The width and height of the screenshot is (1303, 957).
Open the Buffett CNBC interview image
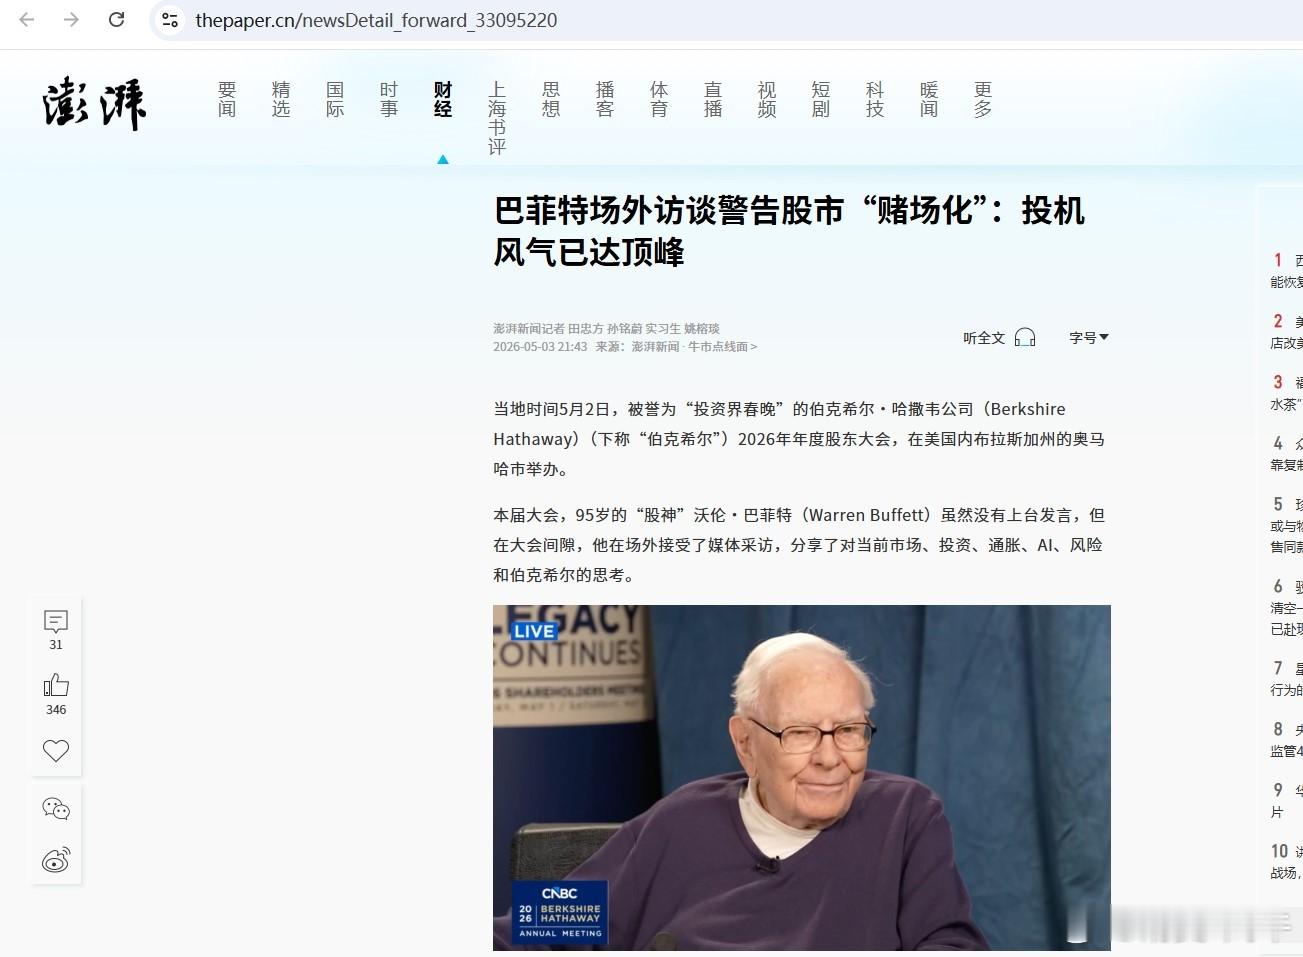tap(802, 777)
